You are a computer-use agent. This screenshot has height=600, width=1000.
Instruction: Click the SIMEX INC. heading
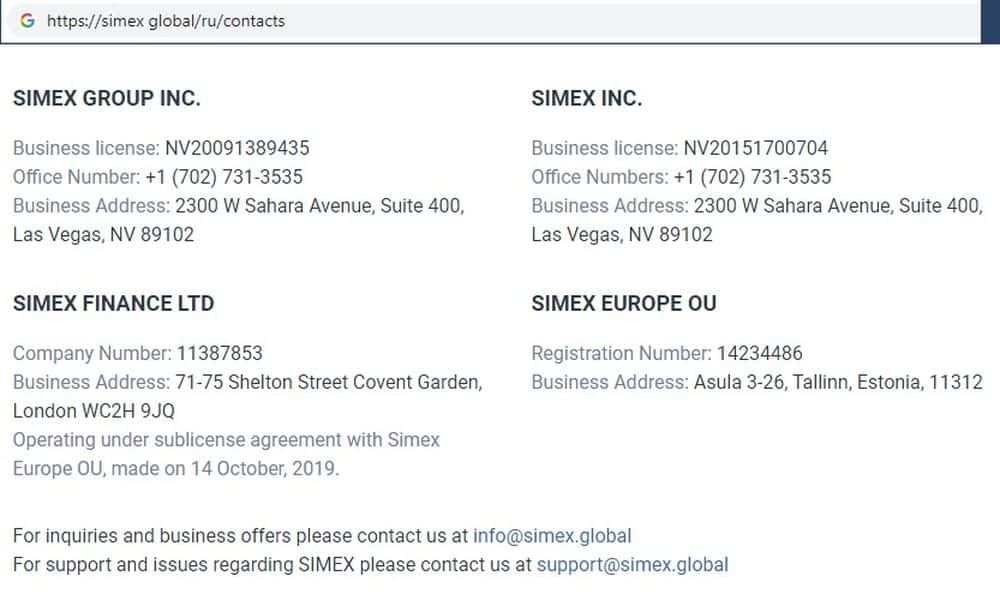(587, 98)
